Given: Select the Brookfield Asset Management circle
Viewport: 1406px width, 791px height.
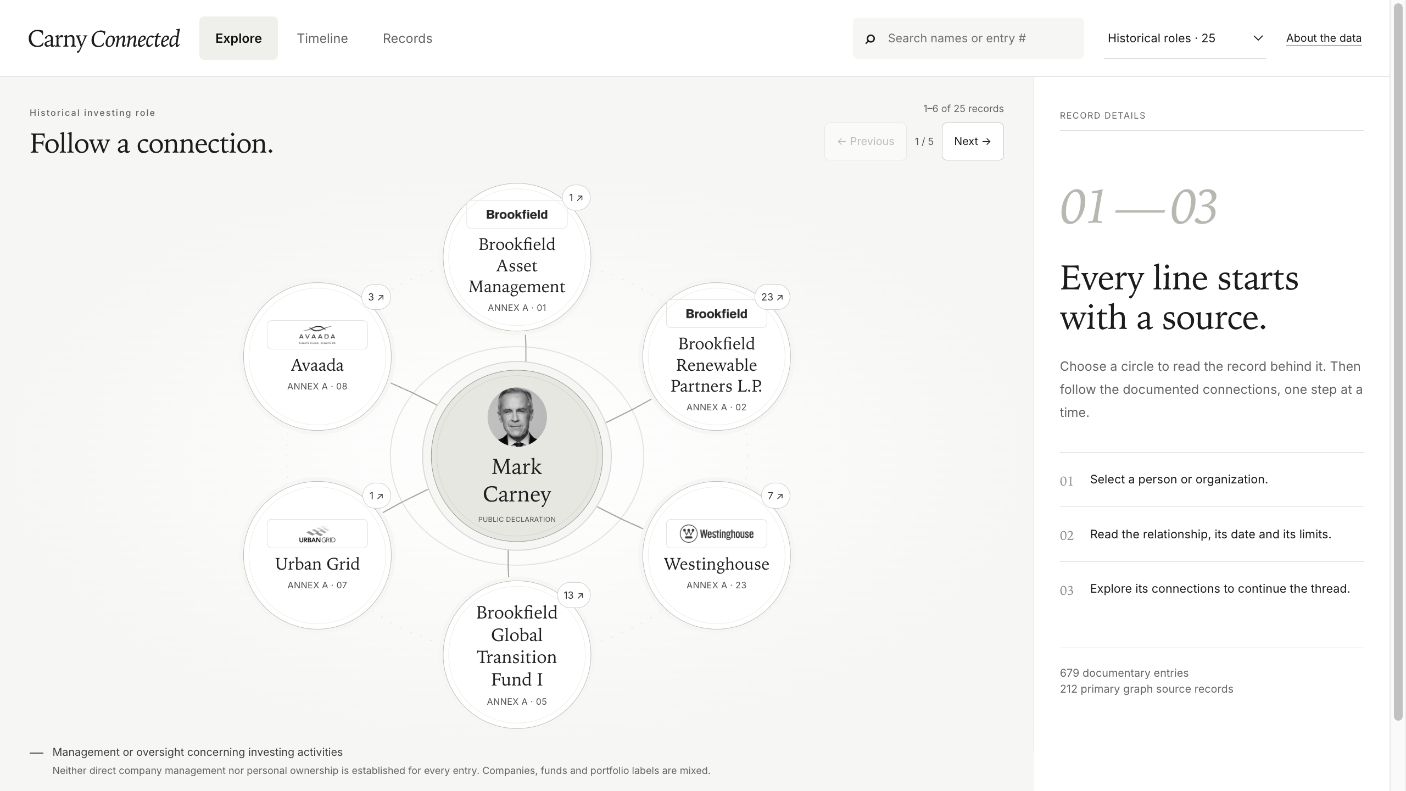Looking at the screenshot, I should pyautogui.click(x=517, y=257).
